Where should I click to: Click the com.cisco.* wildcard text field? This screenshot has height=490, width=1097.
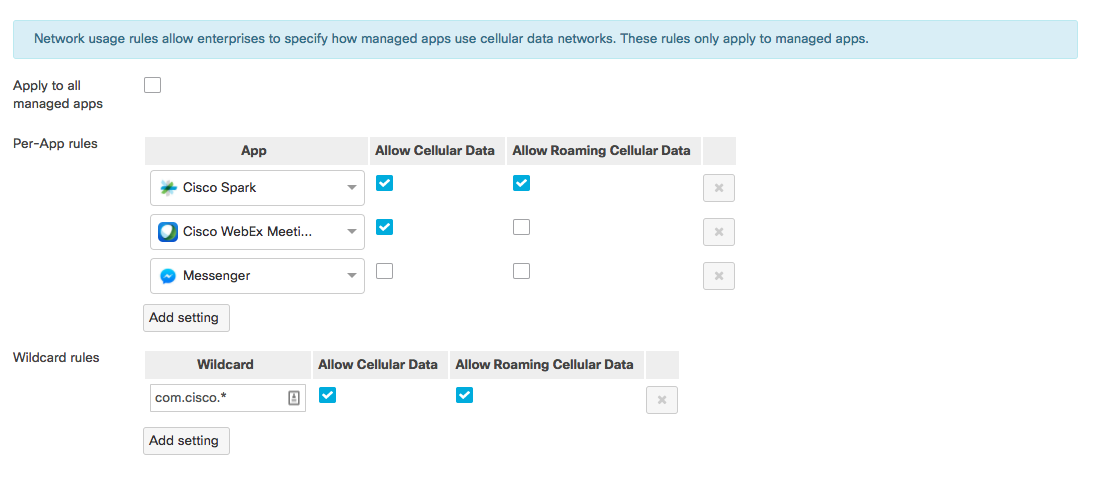[x=227, y=398]
